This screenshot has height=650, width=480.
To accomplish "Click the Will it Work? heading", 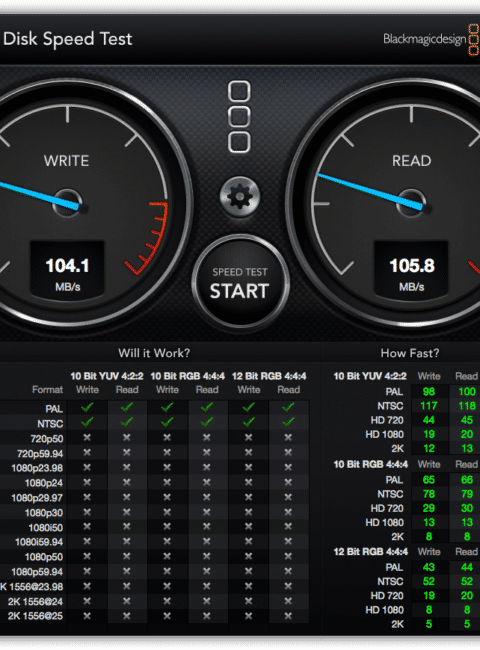I will click(x=154, y=353).
